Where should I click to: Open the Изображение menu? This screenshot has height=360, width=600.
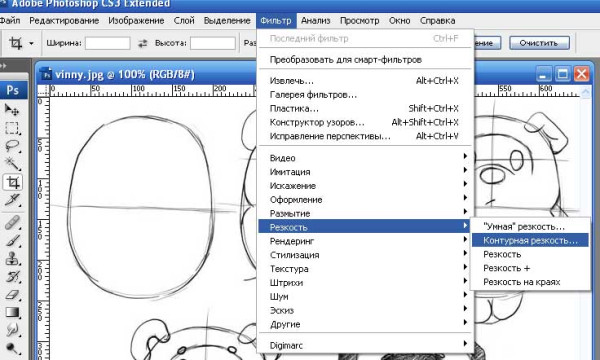(136, 21)
